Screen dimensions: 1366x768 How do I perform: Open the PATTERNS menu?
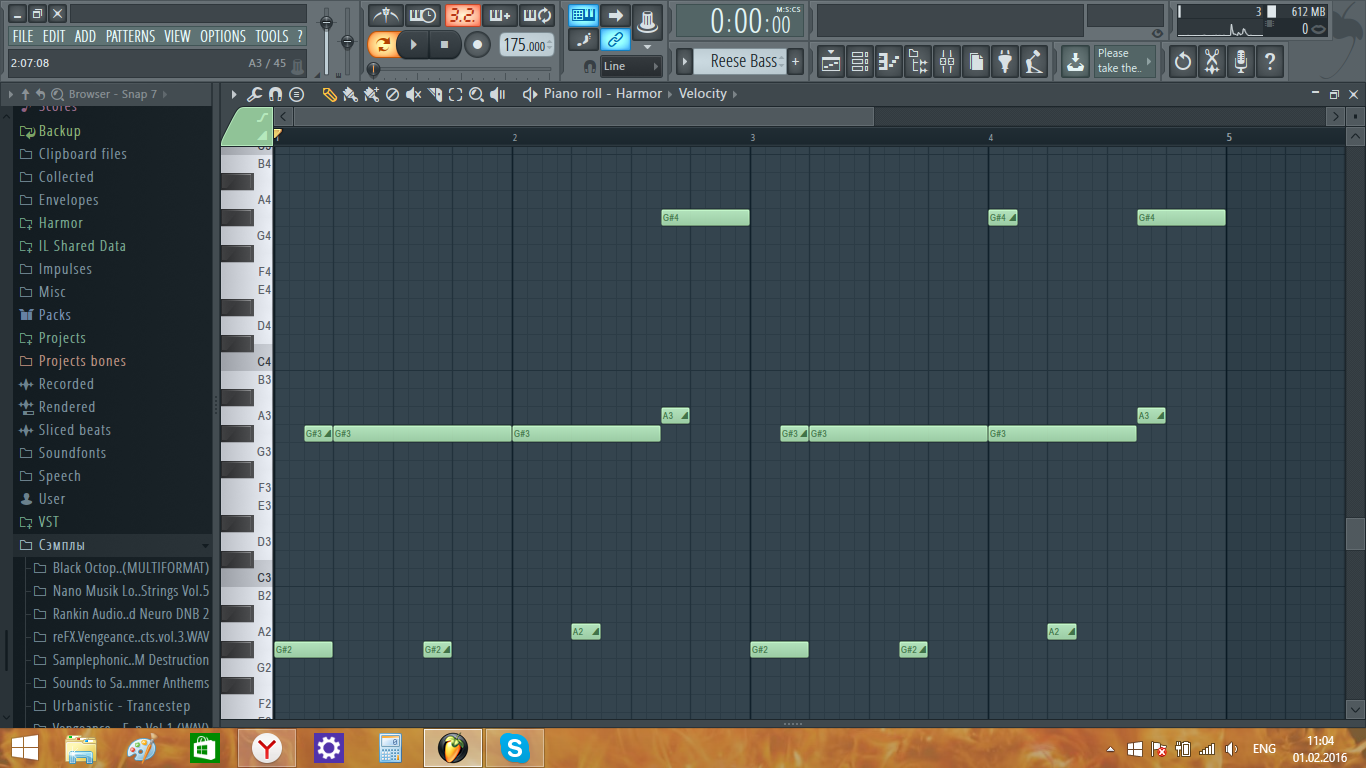click(130, 36)
